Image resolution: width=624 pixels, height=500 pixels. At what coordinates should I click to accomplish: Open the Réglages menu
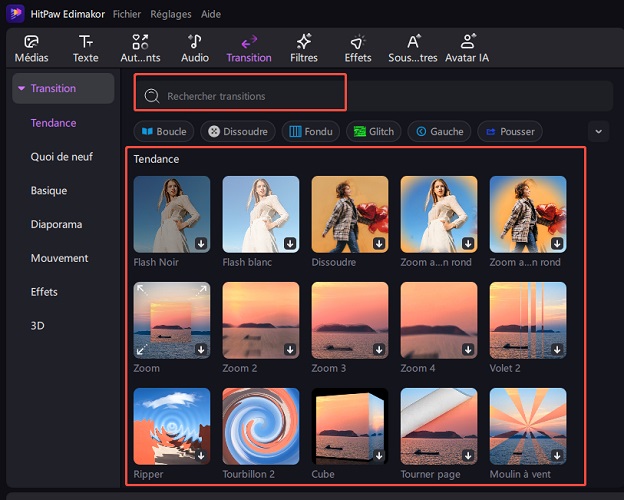pos(171,14)
